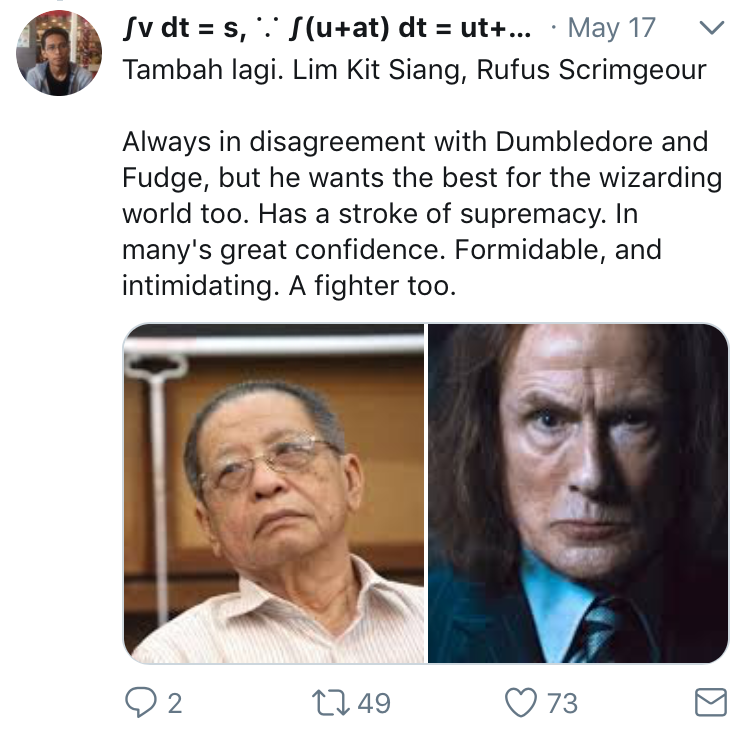
Task: Click the 'Fudge, but he wants the best' line
Action: [x=421, y=179]
